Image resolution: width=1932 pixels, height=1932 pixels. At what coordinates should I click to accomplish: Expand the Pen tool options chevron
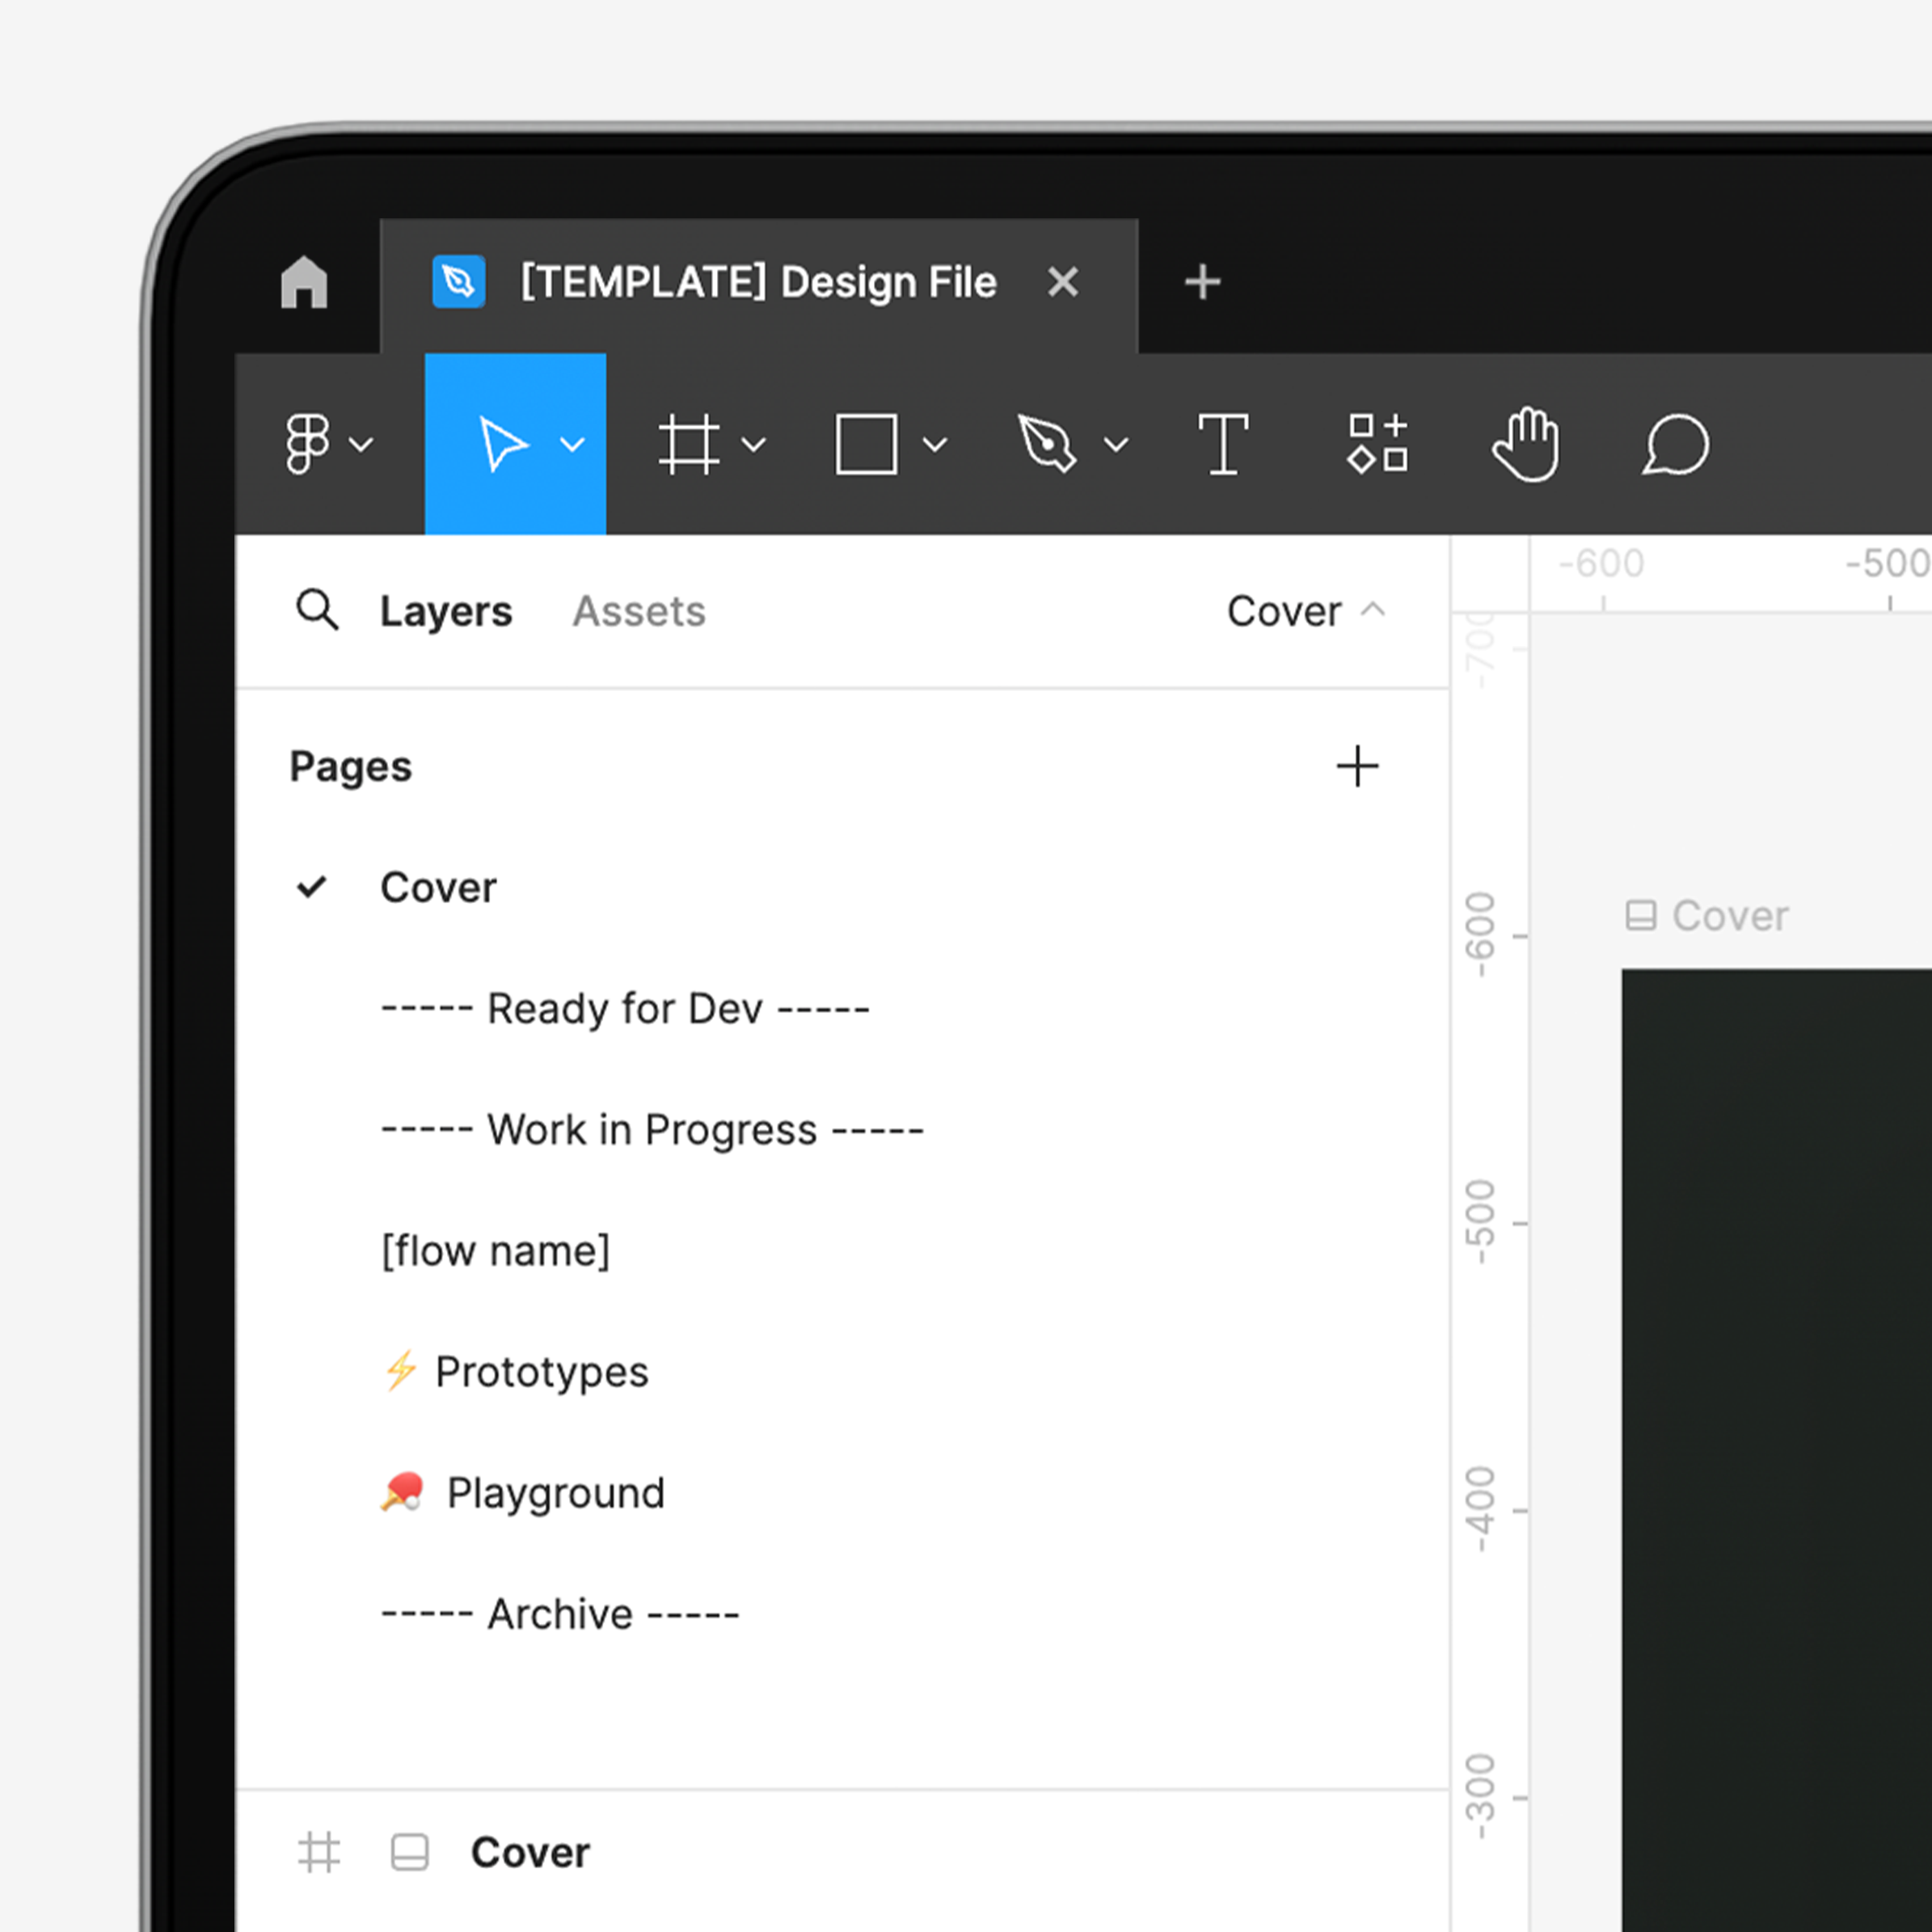pos(1116,444)
